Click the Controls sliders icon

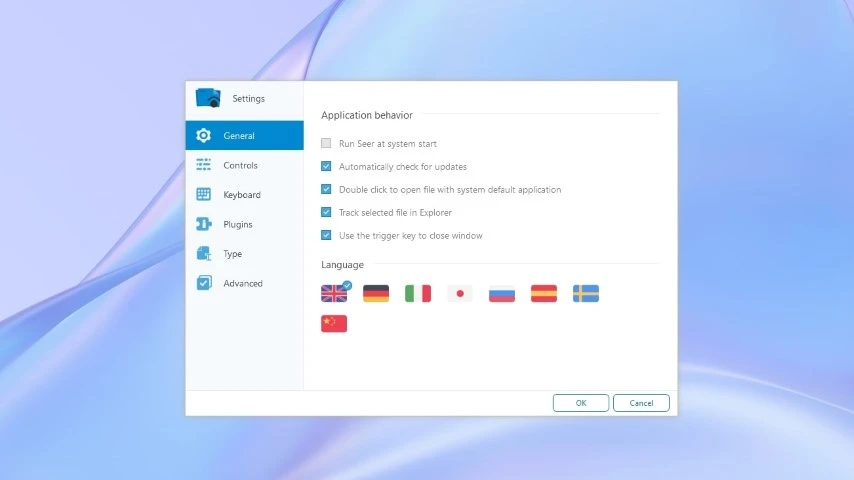203,165
